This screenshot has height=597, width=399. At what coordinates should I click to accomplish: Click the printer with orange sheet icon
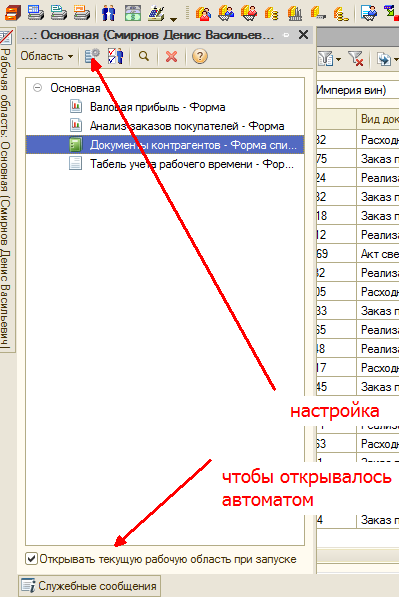pyautogui.click(x=82, y=12)
